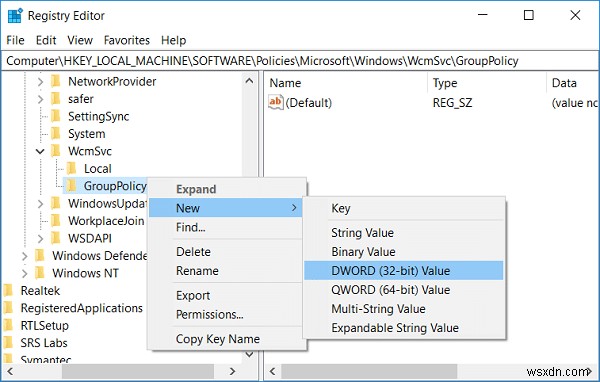Click the WcmSvc folder icon

pyautogui.click(x=56, y=151)
